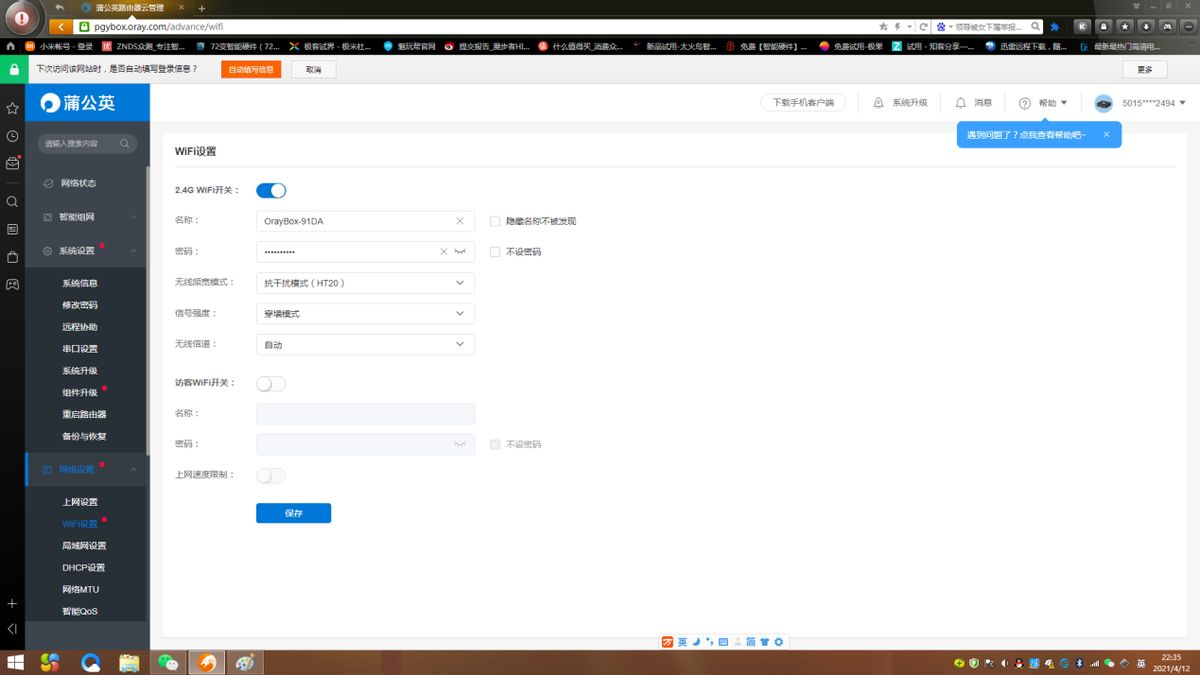Click the 蒲公英 logo in the header
Viewport: 1200px width, 675px height.
tap(78, 103)
